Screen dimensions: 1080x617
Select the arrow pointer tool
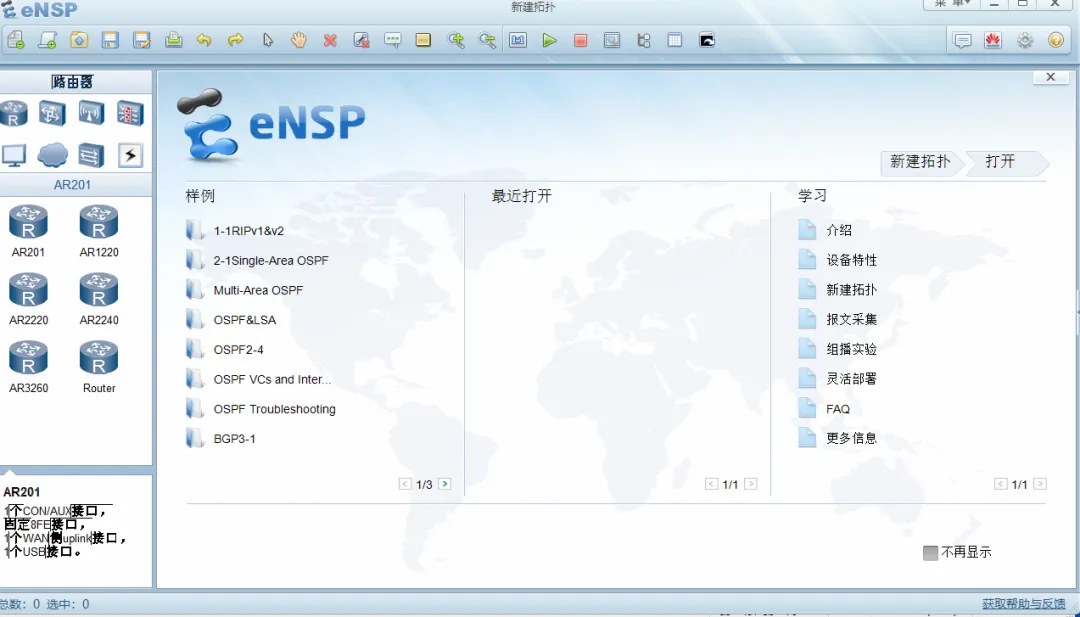[268, 40]
